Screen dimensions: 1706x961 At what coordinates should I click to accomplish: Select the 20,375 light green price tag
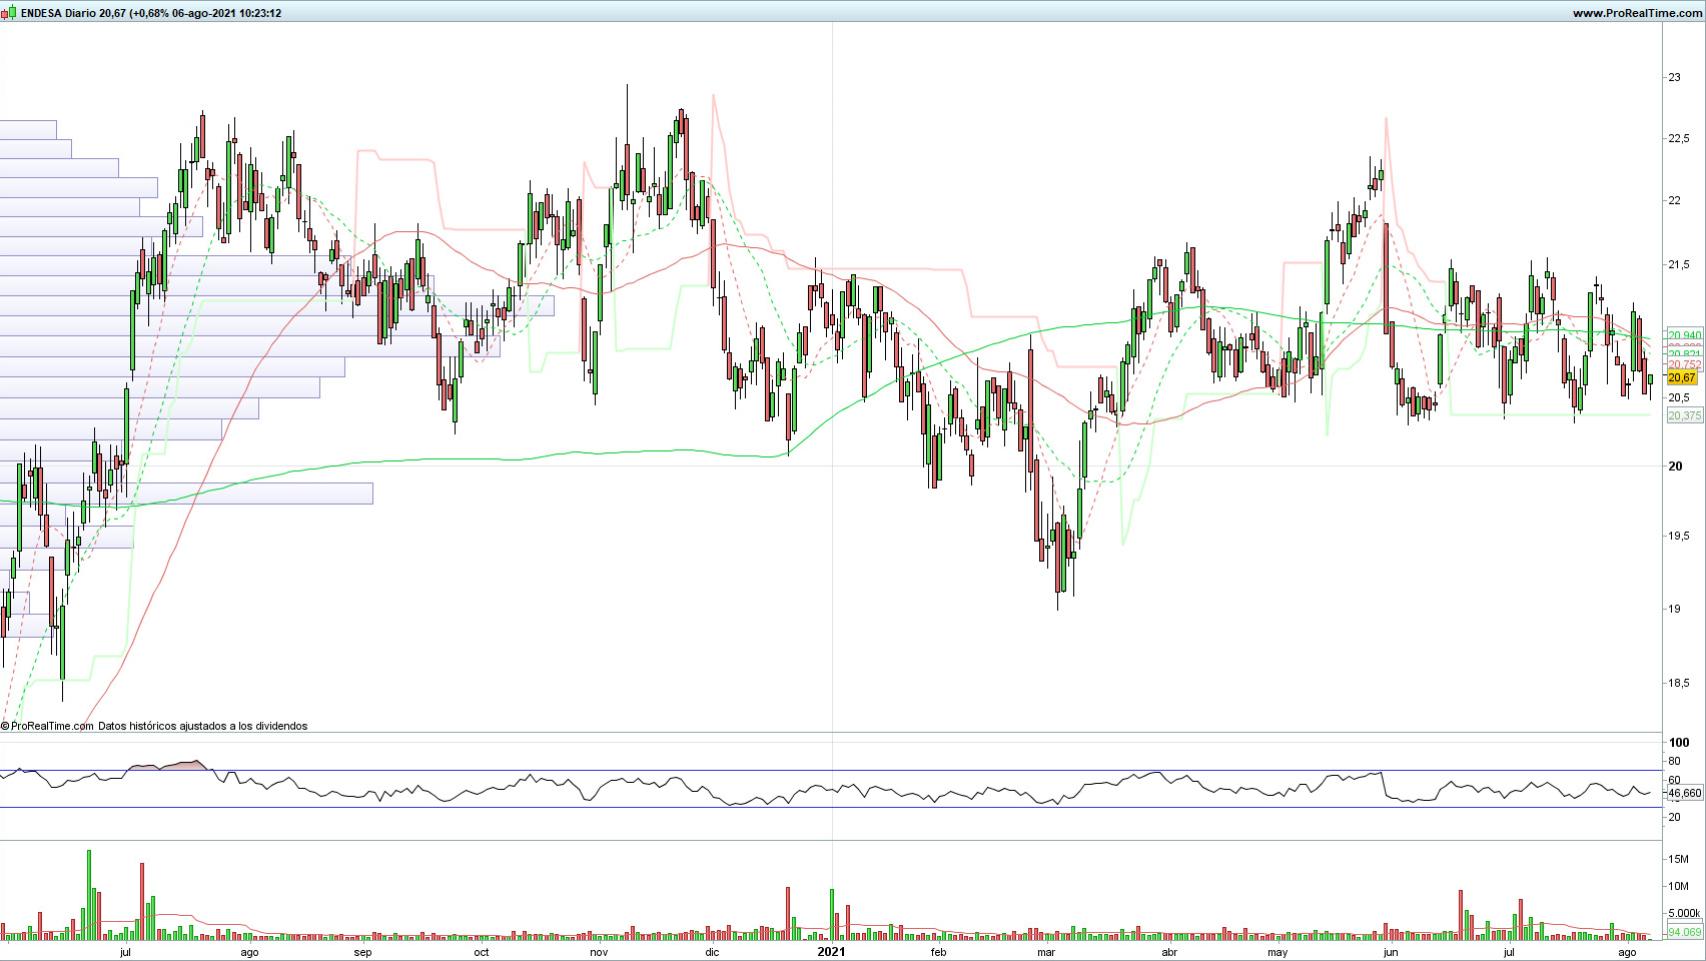[x=1684, y=416]
